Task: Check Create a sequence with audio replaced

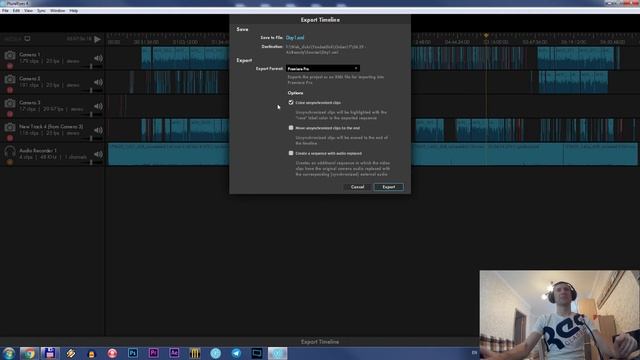Action: point(291,153)
